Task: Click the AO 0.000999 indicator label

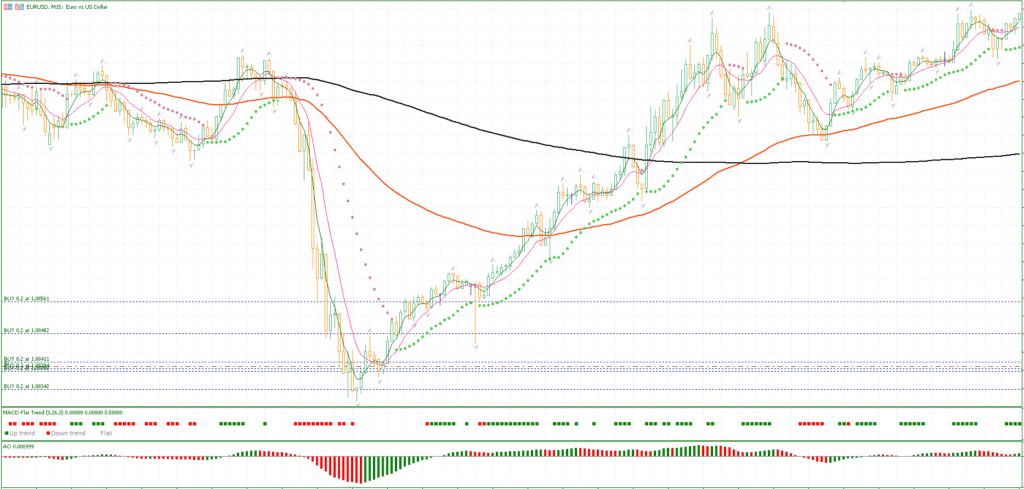Action: coord(20,445)
